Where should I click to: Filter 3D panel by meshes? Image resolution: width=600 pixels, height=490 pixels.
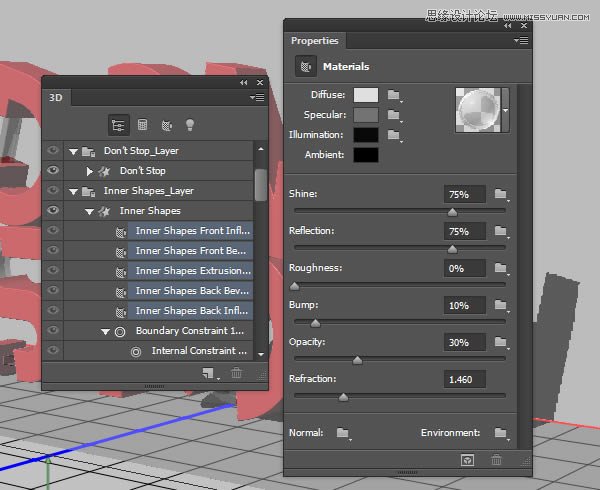click(142, 125)
